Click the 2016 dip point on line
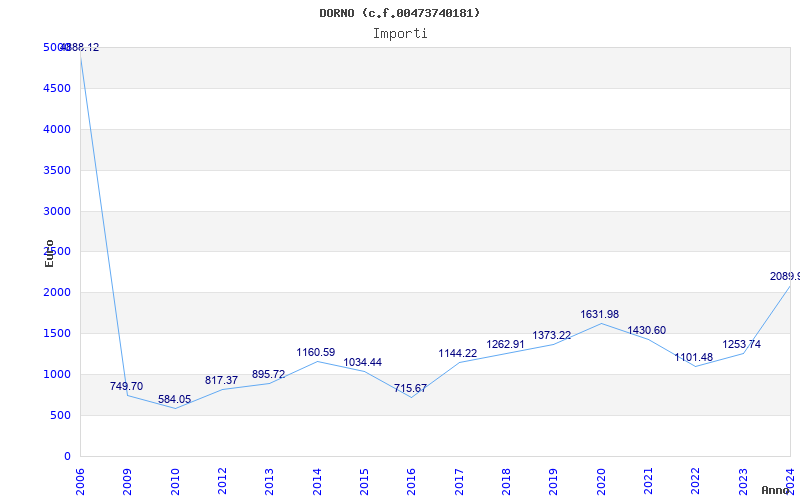This screenshot has width=800, height=500. click(x=411, y=397)
